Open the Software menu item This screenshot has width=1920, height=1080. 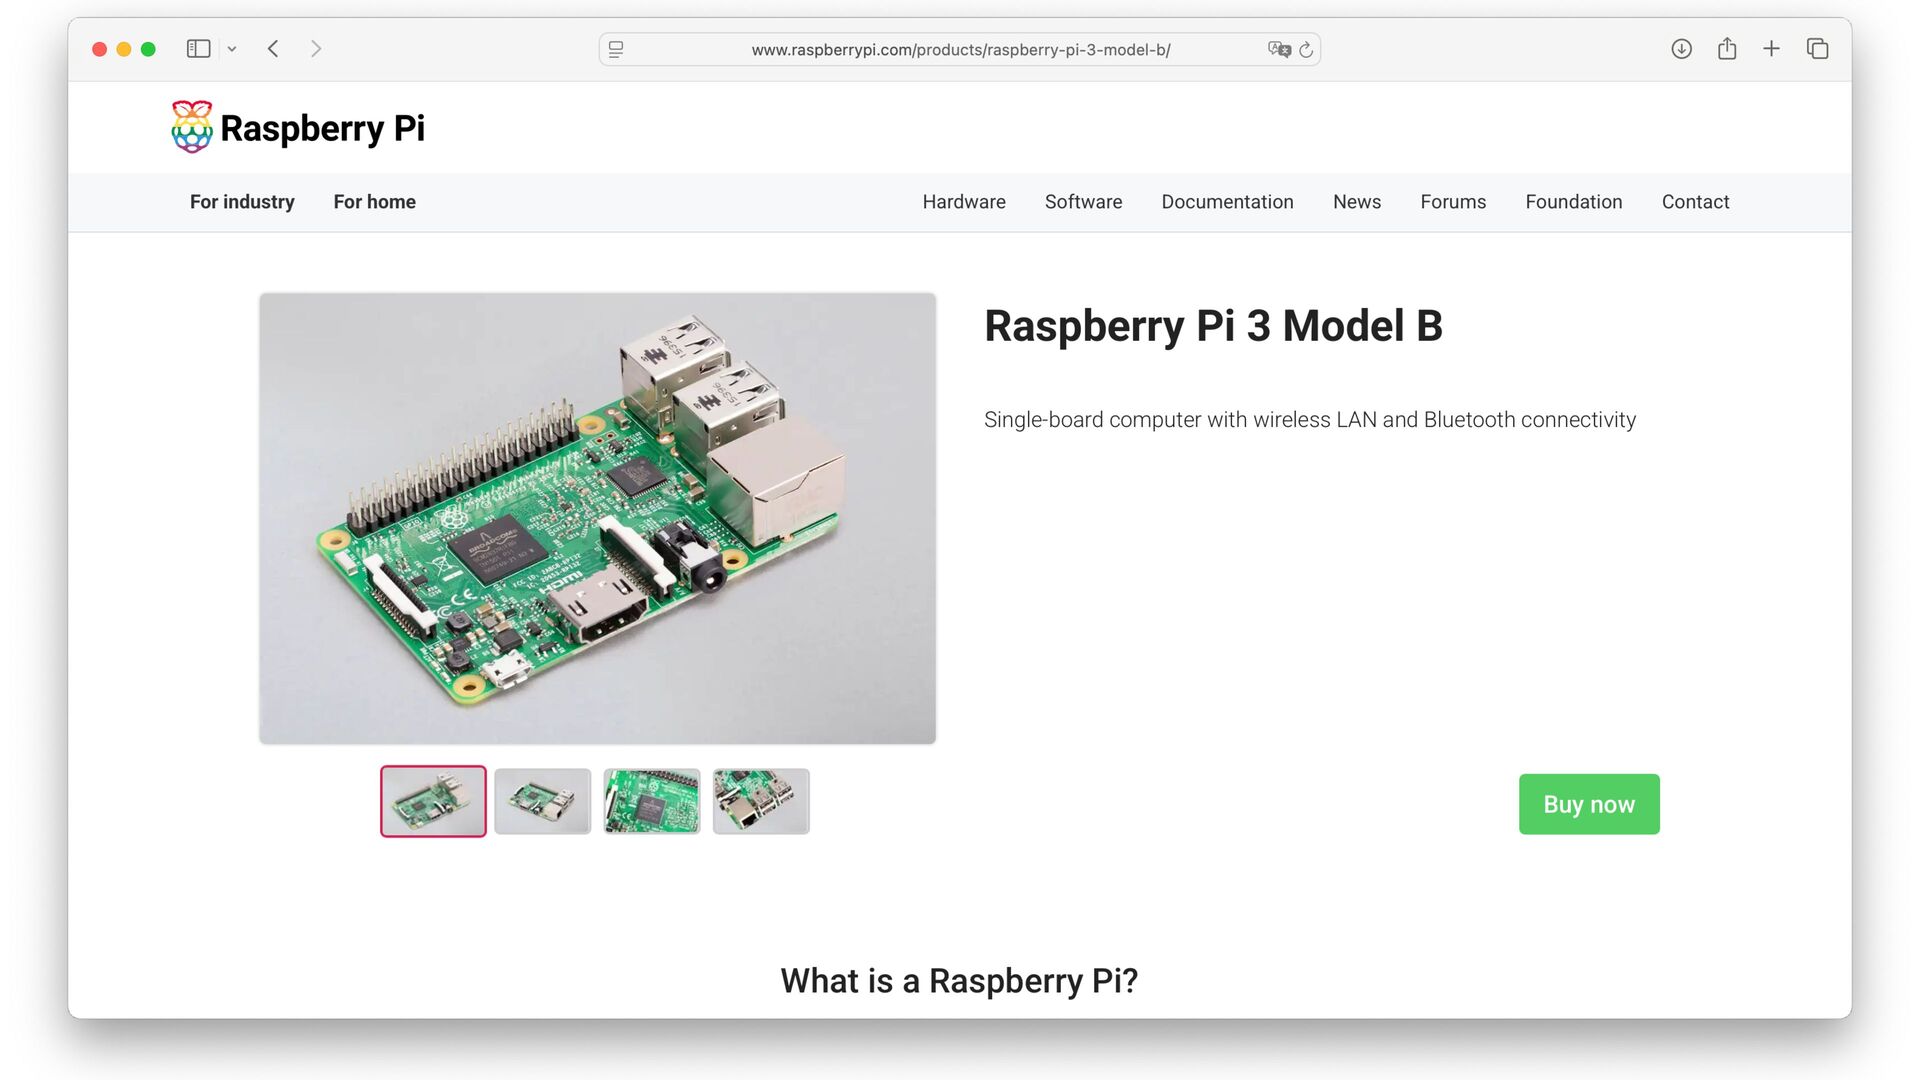1083,202
